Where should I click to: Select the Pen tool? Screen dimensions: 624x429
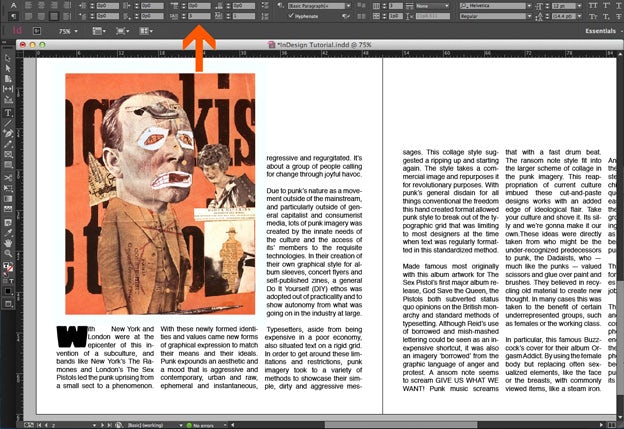[8, 133]
